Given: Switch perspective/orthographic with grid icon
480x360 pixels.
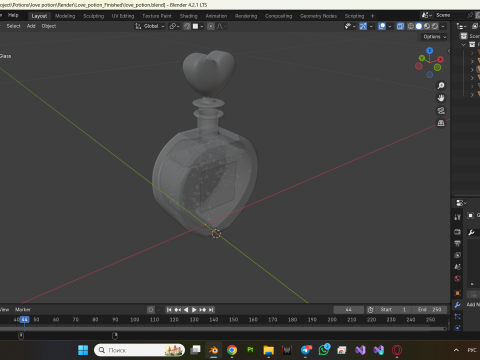Looking at the screenshot, I should click(x=441, y=123).
